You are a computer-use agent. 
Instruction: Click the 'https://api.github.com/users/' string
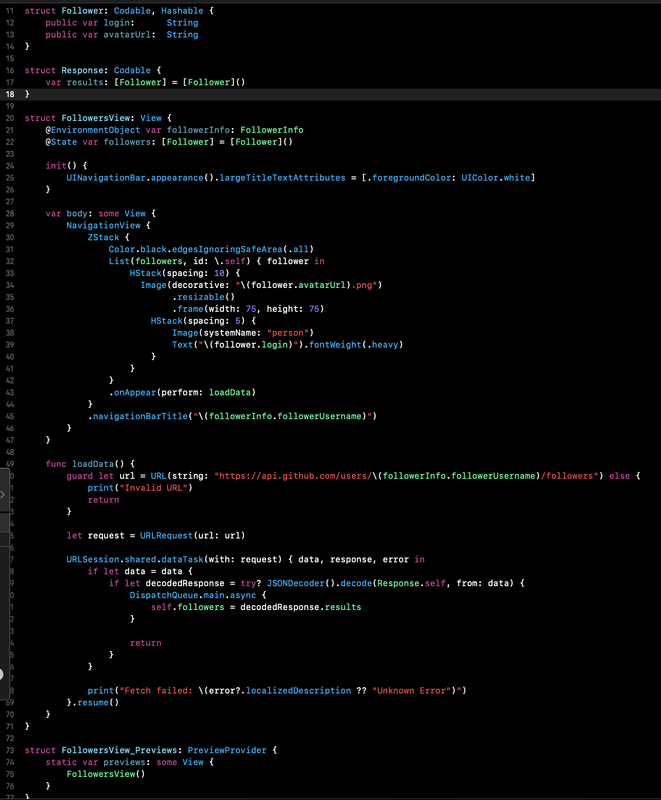click(x=293, y=476)
